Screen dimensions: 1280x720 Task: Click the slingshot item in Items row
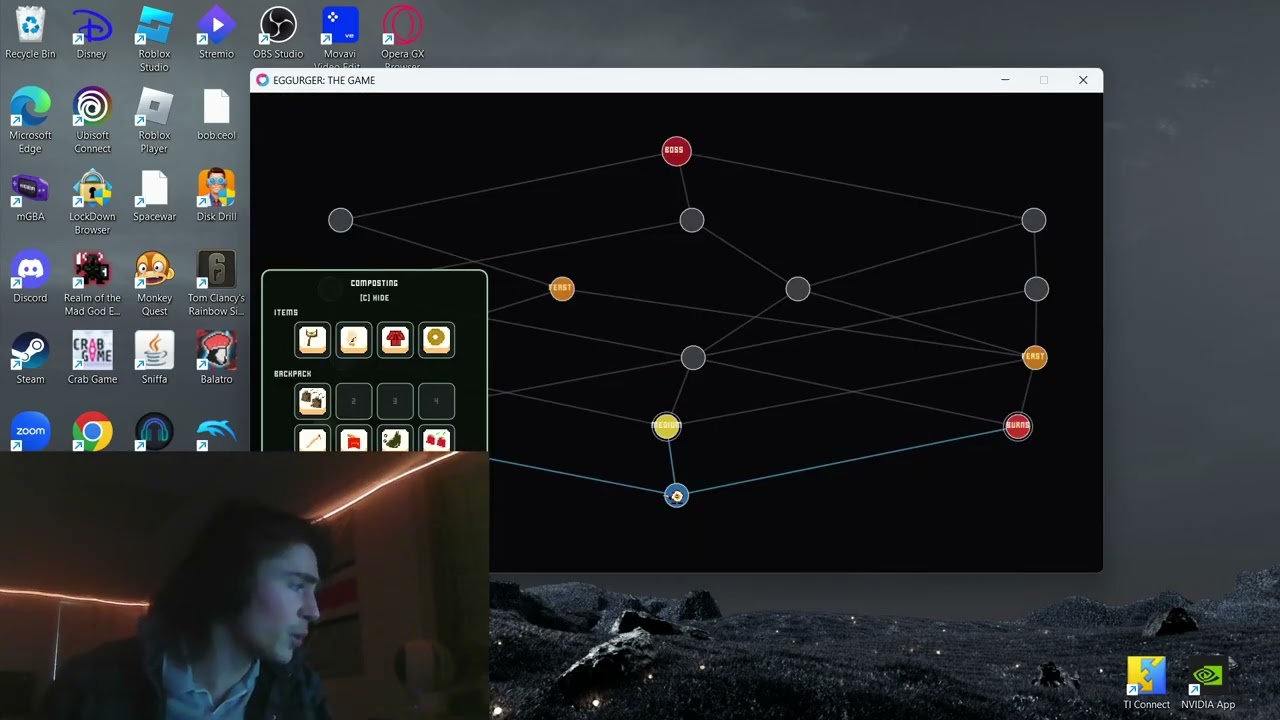[x=313, y=339]
